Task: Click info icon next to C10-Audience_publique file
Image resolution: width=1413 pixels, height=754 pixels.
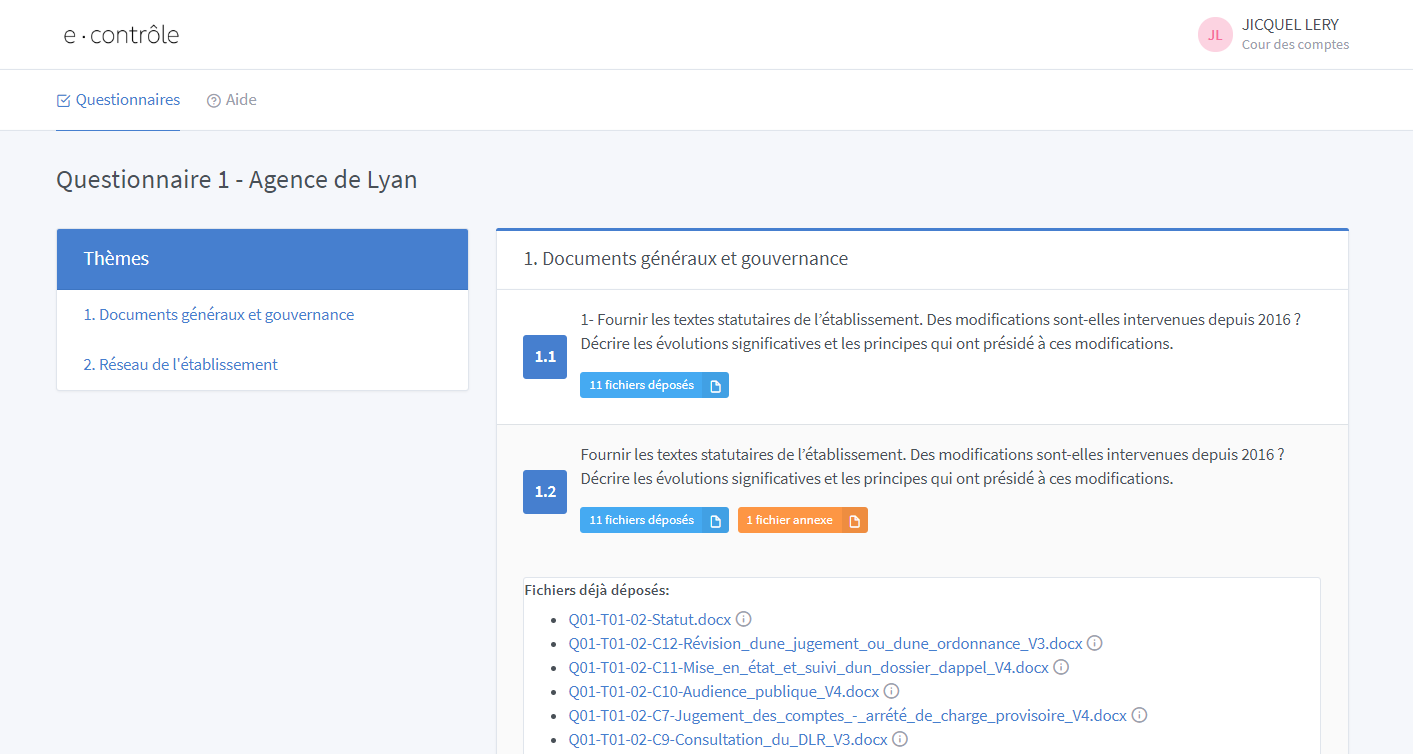Action: point(891,691)
